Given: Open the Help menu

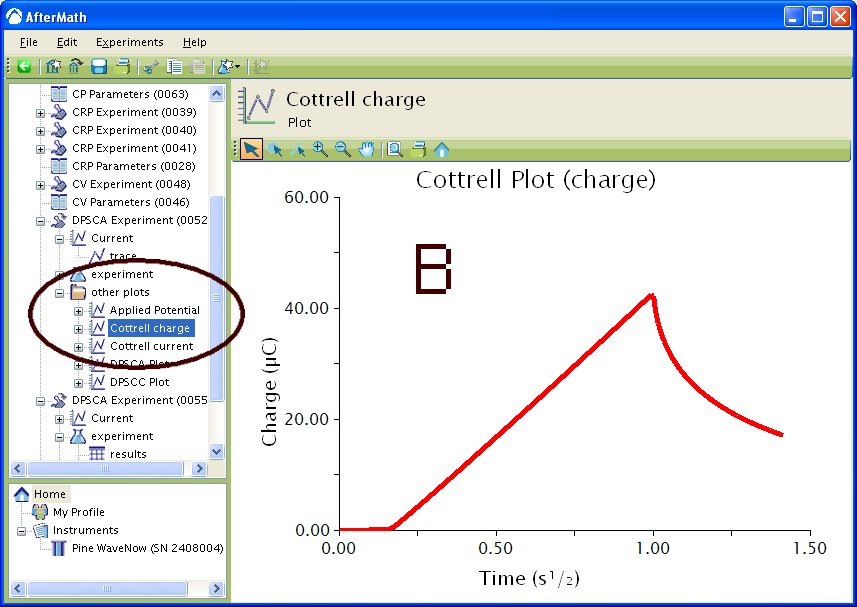Looking at the screenshot, I should coord(195,42).
